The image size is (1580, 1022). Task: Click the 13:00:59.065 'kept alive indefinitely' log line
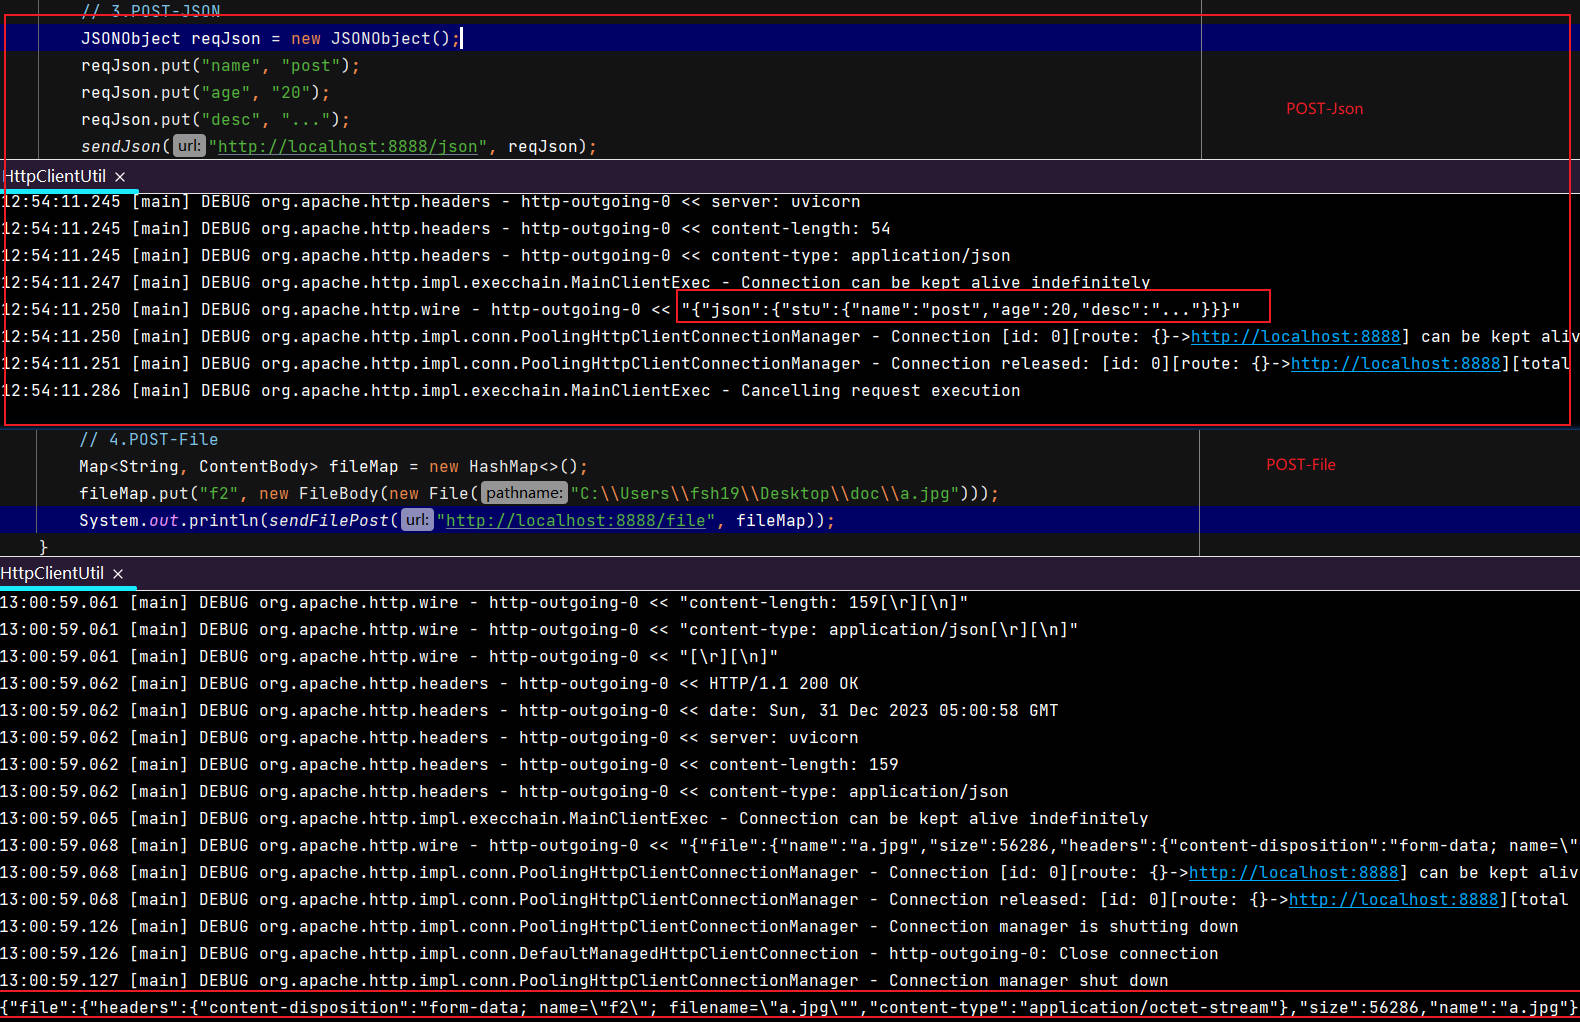[x=574, y=819]
